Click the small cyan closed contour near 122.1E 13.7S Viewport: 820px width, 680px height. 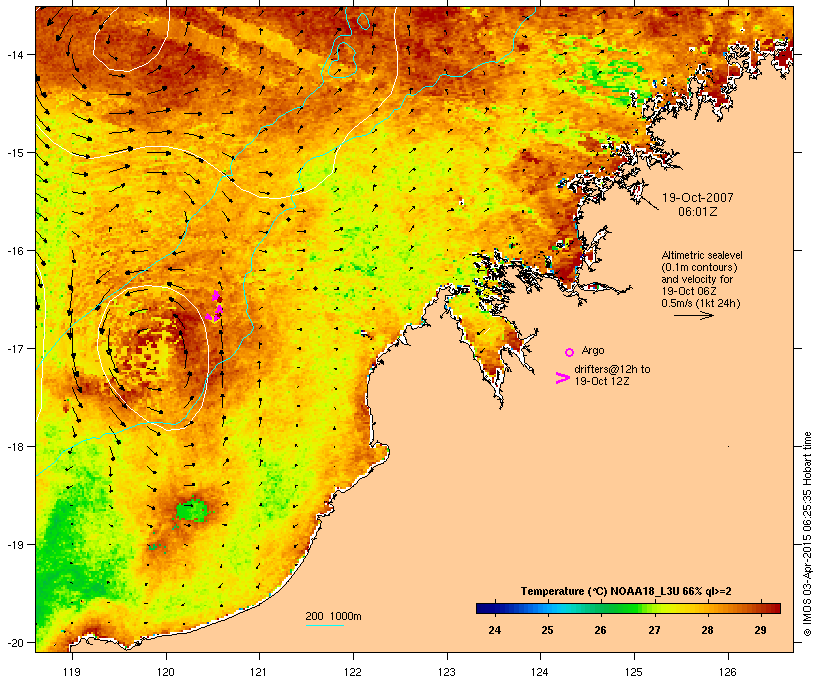click(363, 21)
